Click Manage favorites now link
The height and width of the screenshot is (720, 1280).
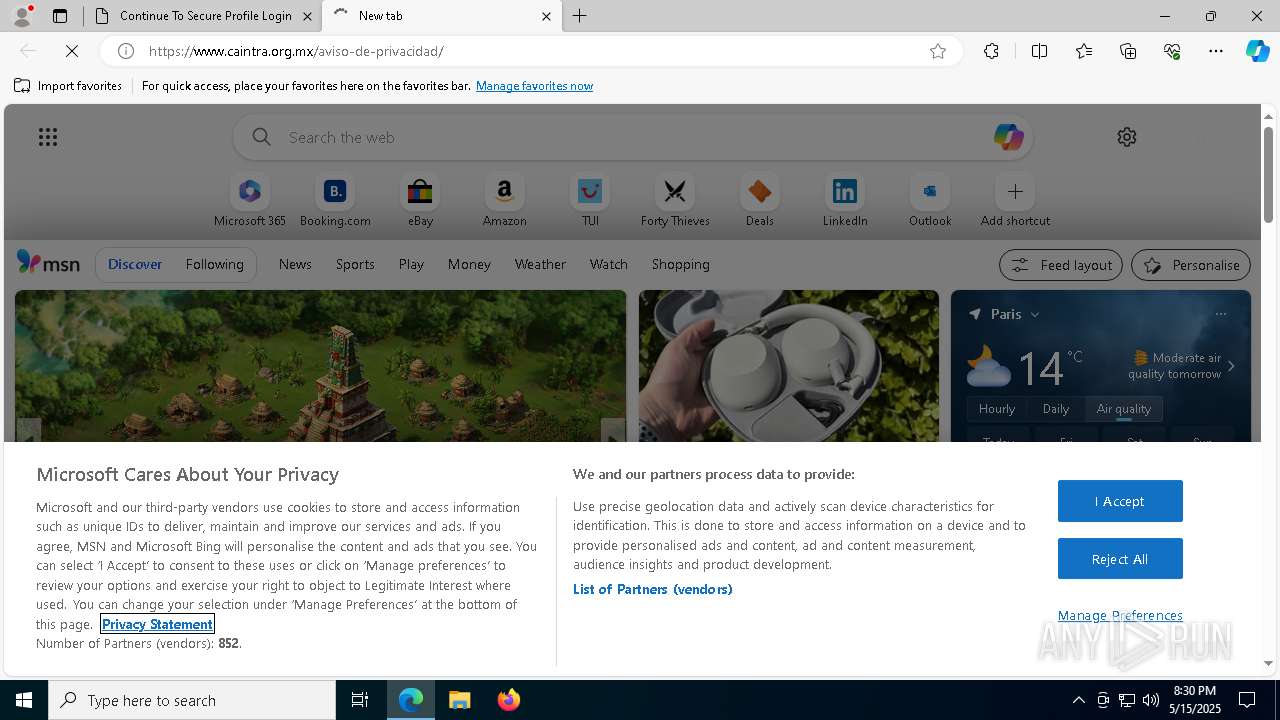534,86
